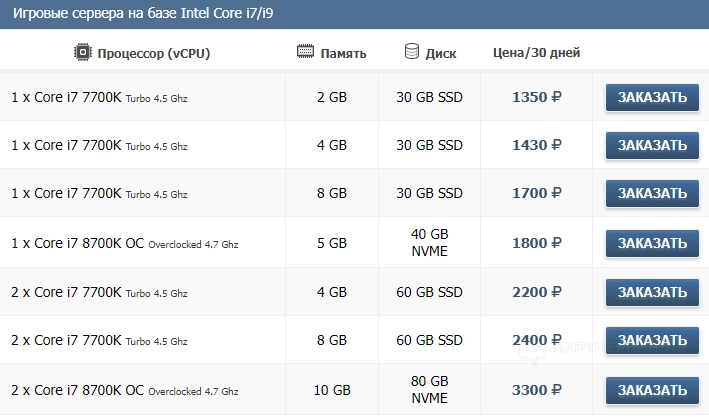The height and width of the screenshot is (417, 709).
Task: Select the 1 x Core i7 8700K OC row
Action: (125, 243)
